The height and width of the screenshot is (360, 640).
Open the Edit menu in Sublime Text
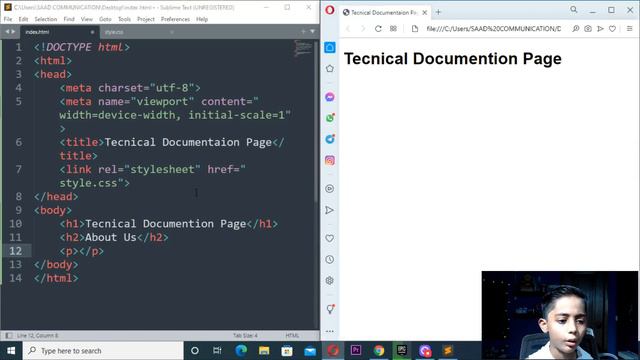(x=23, y=19)
